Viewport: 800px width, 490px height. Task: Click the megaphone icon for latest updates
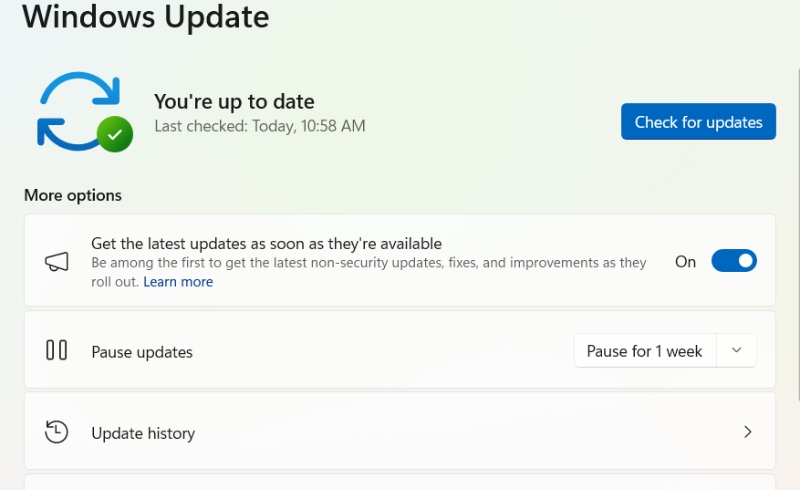point(57,262)
